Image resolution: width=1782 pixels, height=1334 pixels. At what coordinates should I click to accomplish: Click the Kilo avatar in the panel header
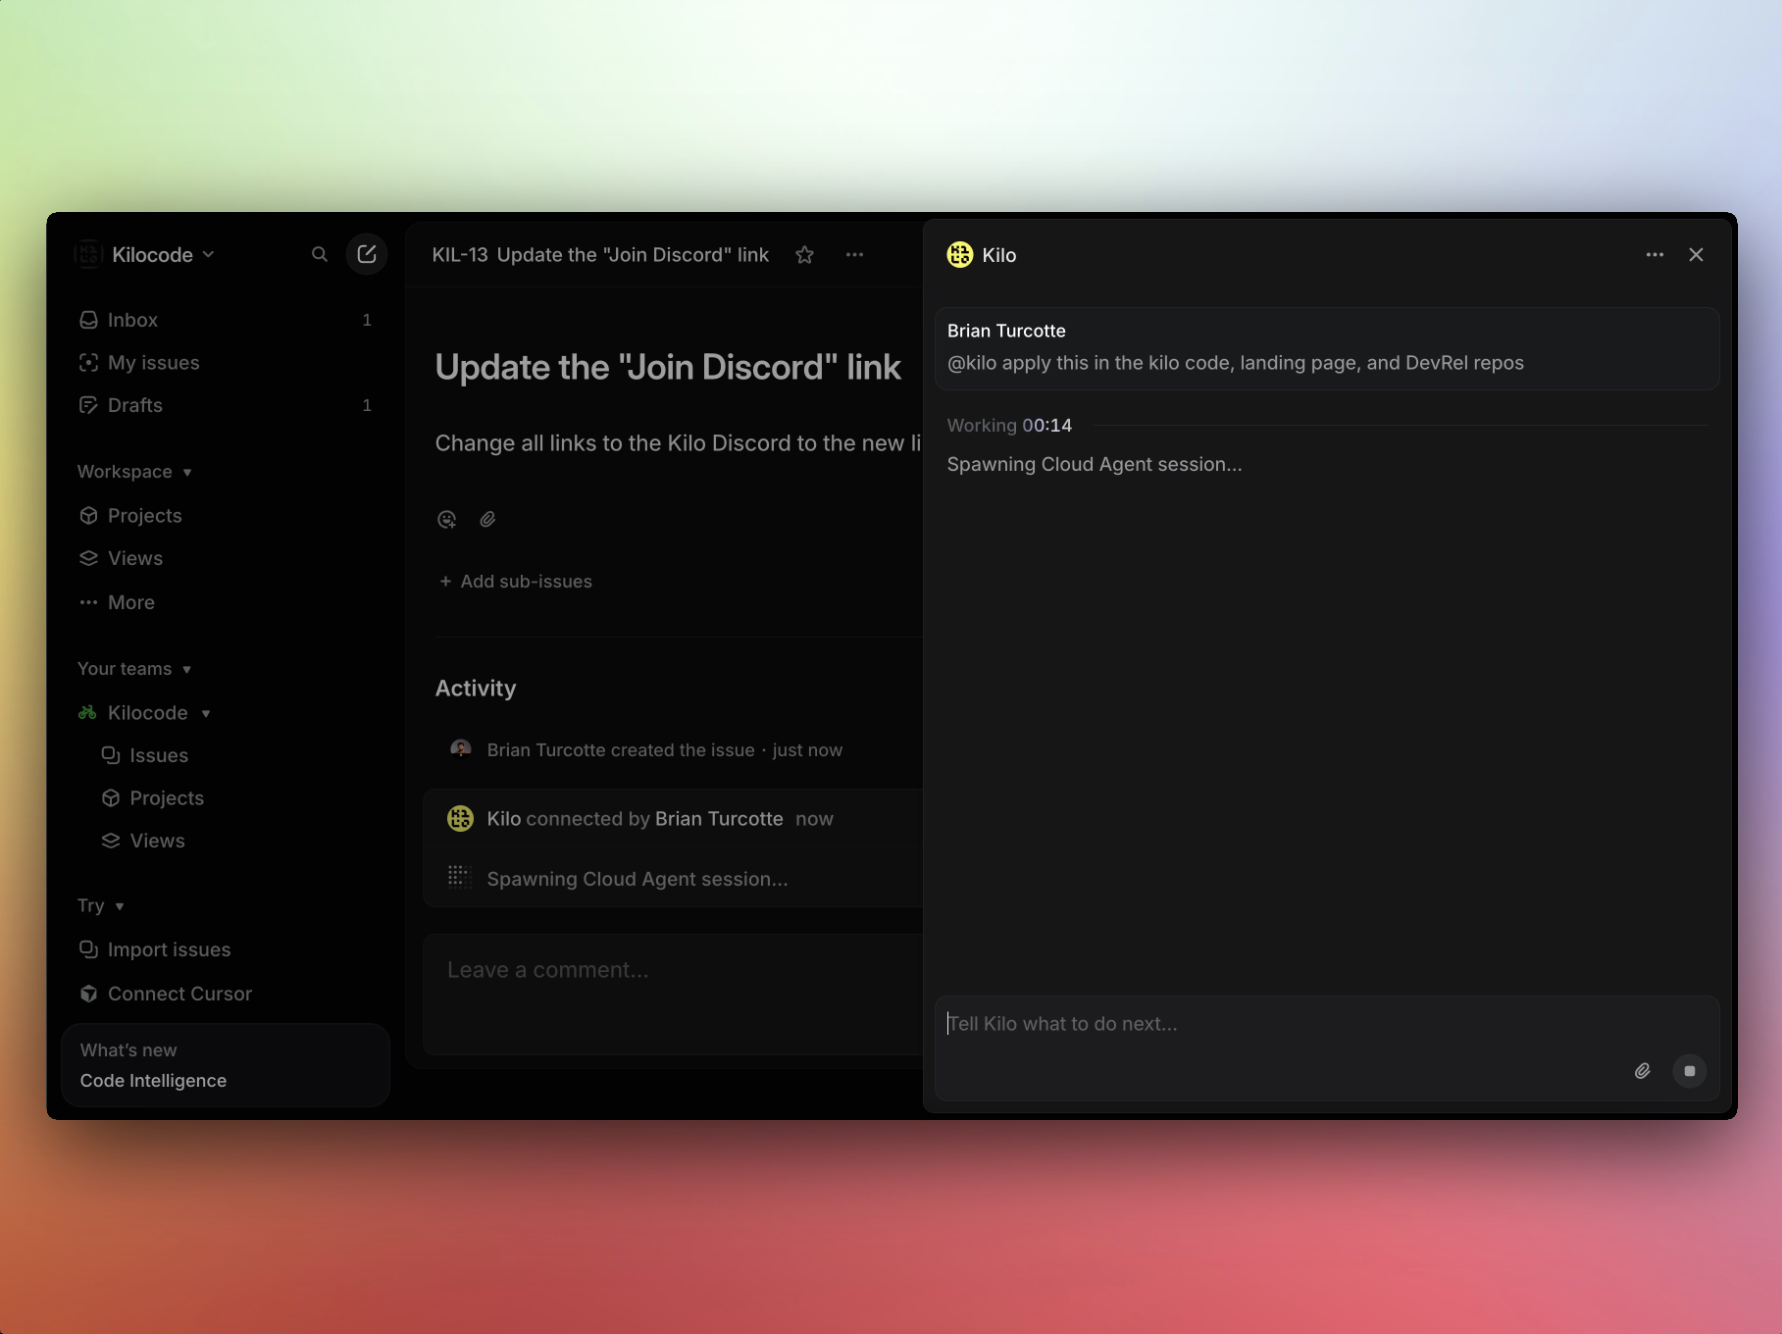coord(960,255)
